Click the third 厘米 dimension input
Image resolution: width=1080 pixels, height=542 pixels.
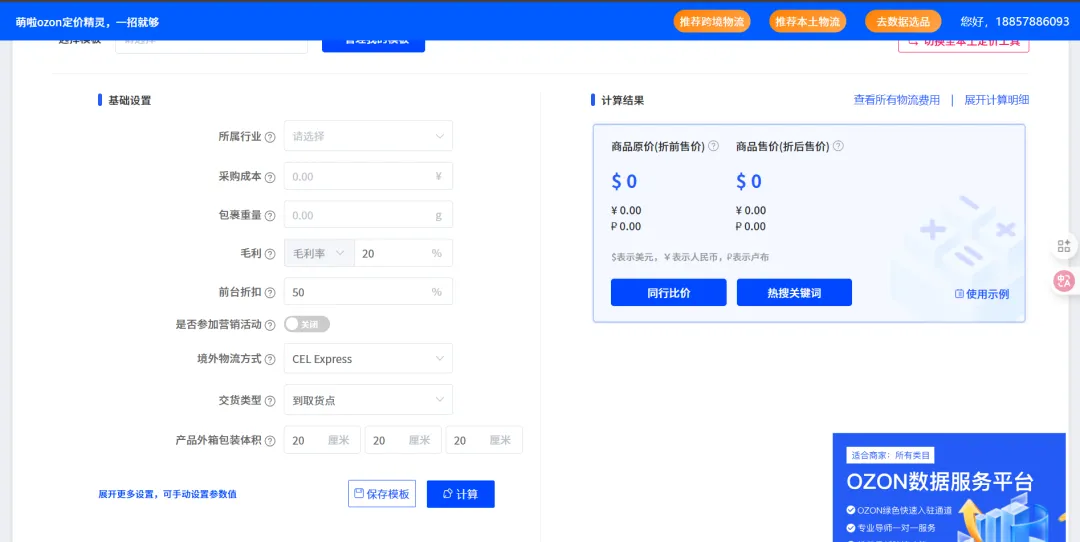click(x=484, y=440)
